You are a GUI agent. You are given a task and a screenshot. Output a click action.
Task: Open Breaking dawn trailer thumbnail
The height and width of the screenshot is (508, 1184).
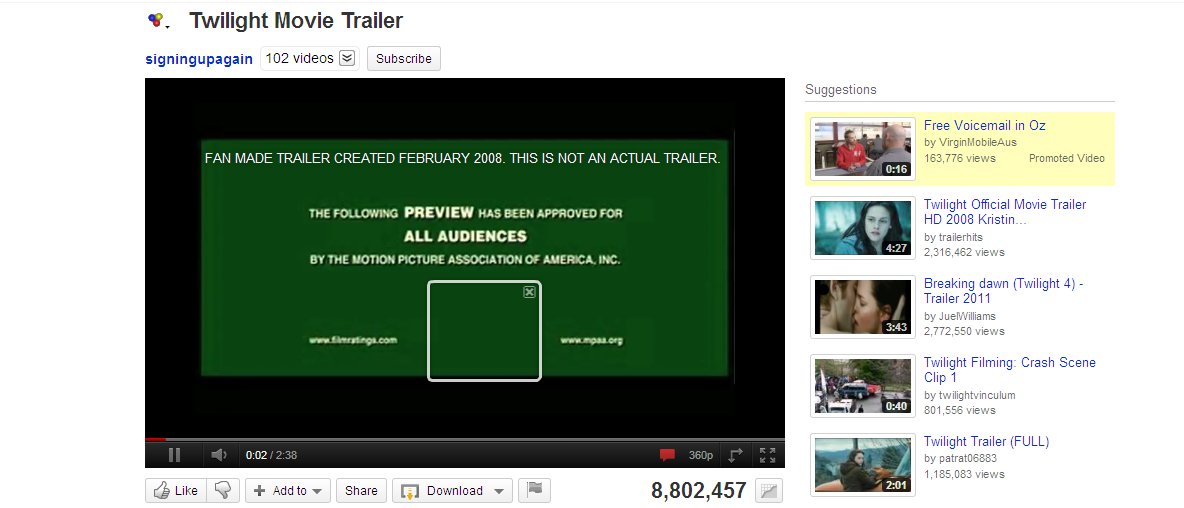[x=862, y=306]
